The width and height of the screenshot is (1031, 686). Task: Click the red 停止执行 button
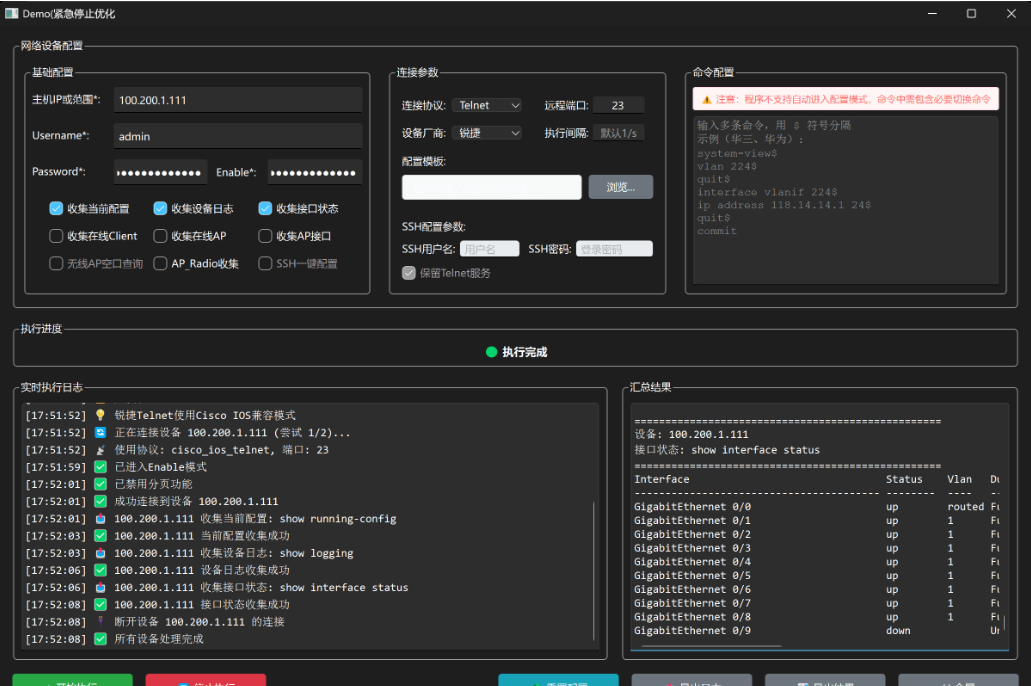point(205,680)
